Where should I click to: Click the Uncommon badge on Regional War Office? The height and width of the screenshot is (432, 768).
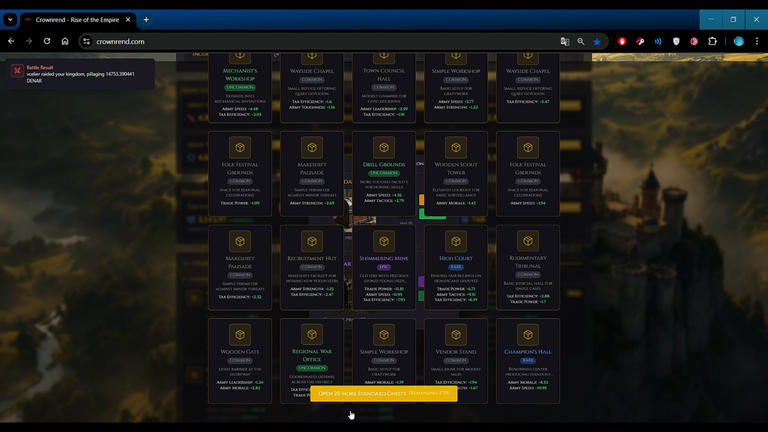click(312, 368)
